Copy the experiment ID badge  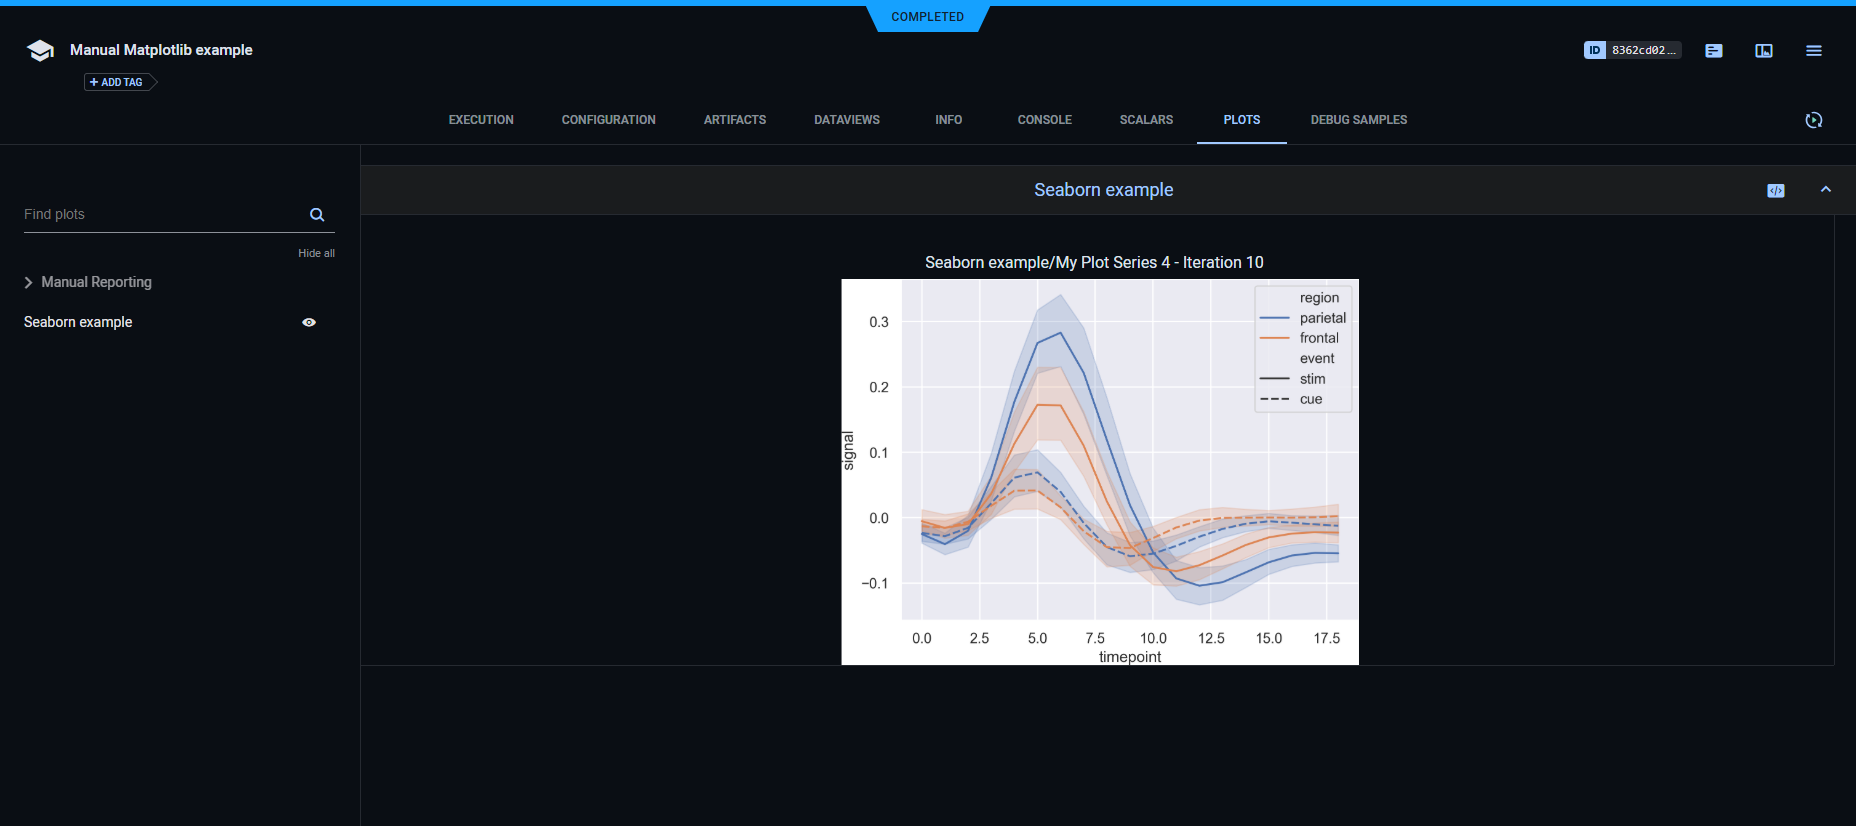click(x=1632, y=50)
